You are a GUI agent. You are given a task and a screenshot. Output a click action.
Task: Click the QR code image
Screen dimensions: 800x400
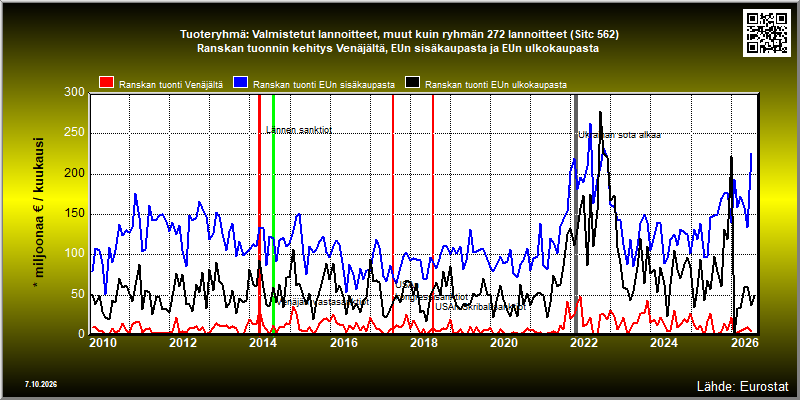[766, 32]
